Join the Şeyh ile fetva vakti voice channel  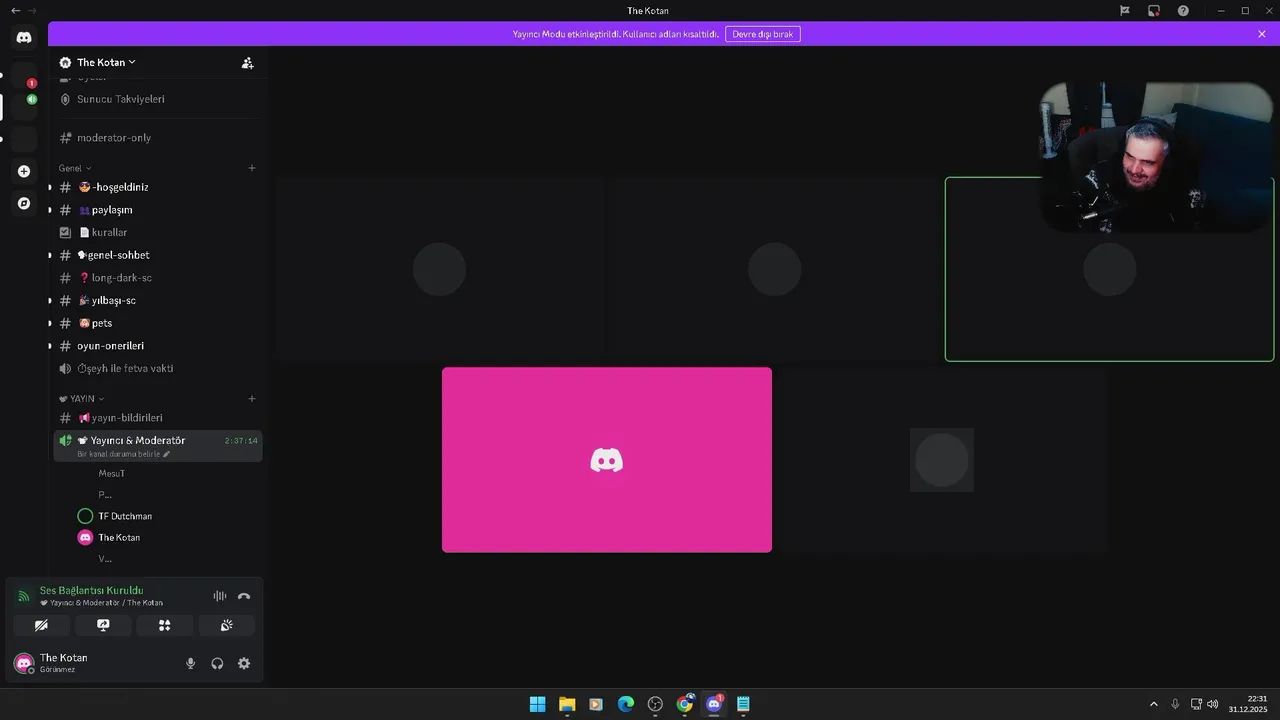158,368
